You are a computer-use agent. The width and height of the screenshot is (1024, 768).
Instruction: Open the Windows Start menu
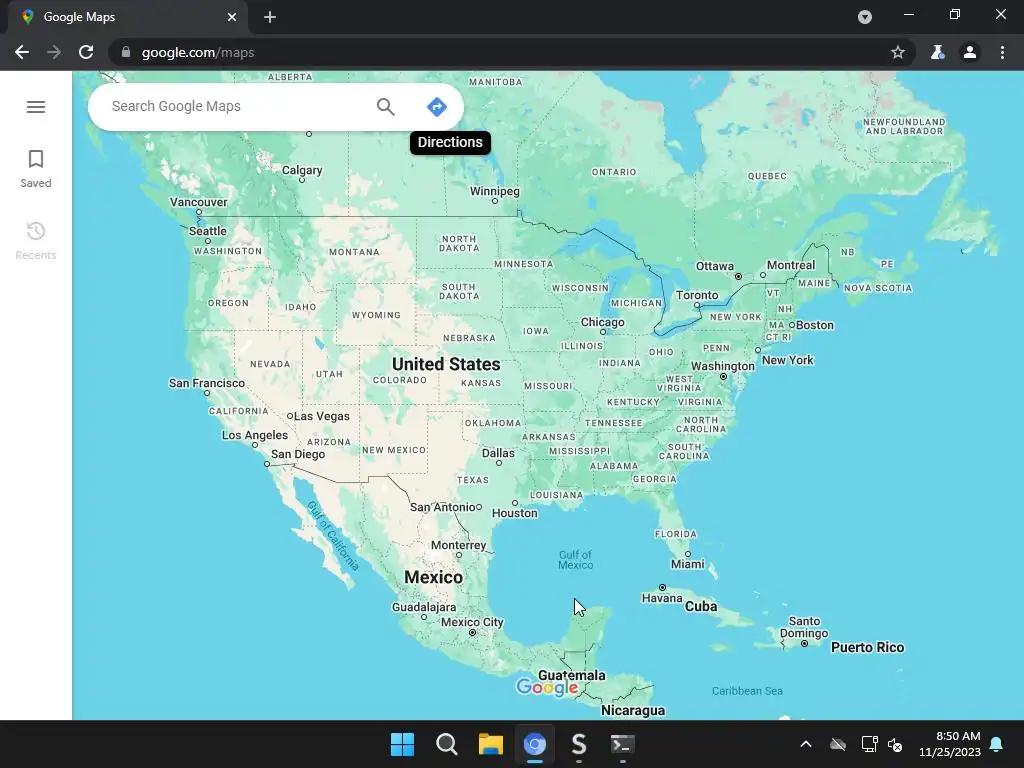click(x=402, y=744)
